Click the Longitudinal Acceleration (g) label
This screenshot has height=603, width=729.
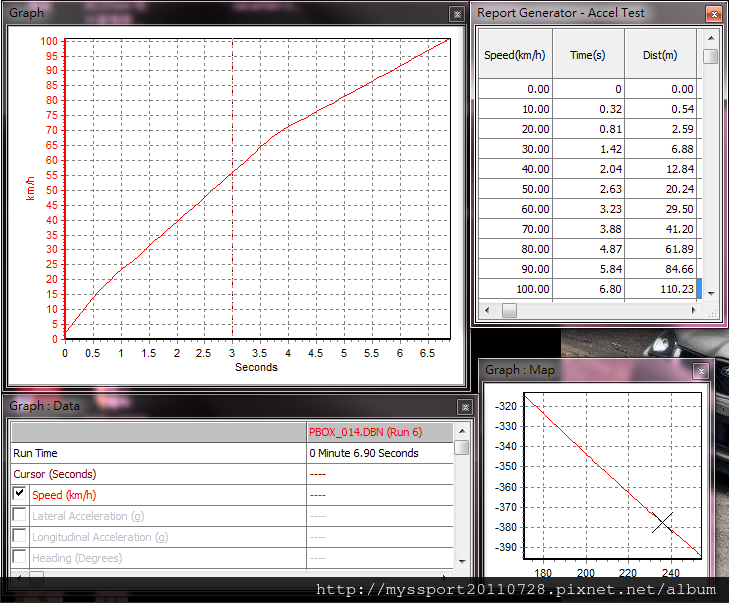(x=100, y=537)
